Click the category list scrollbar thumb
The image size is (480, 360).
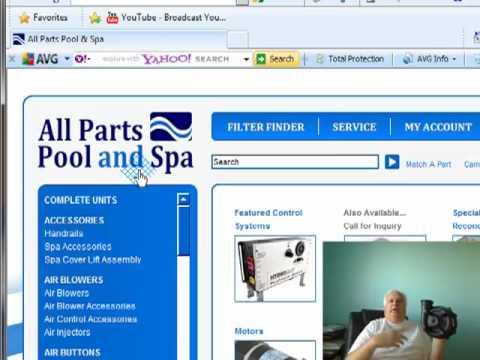[x=183, y=231]
